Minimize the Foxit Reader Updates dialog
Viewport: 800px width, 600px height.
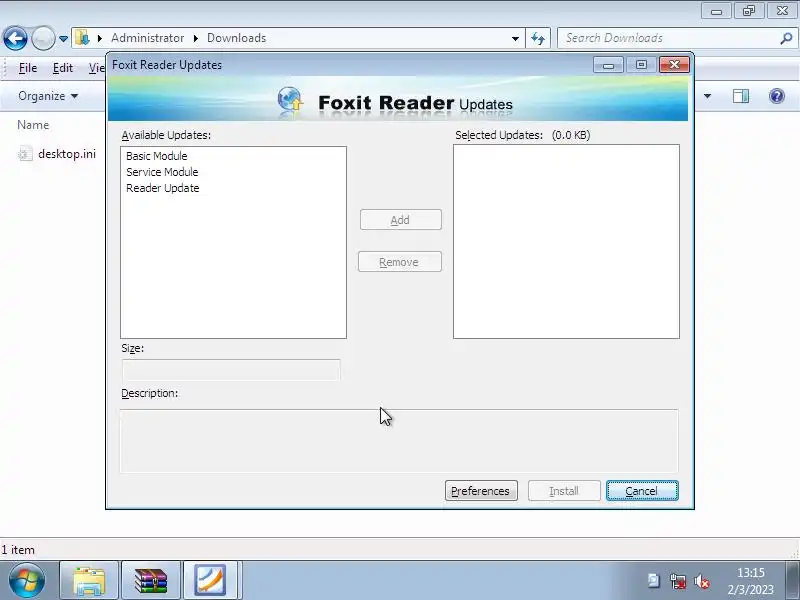[608, 65]
